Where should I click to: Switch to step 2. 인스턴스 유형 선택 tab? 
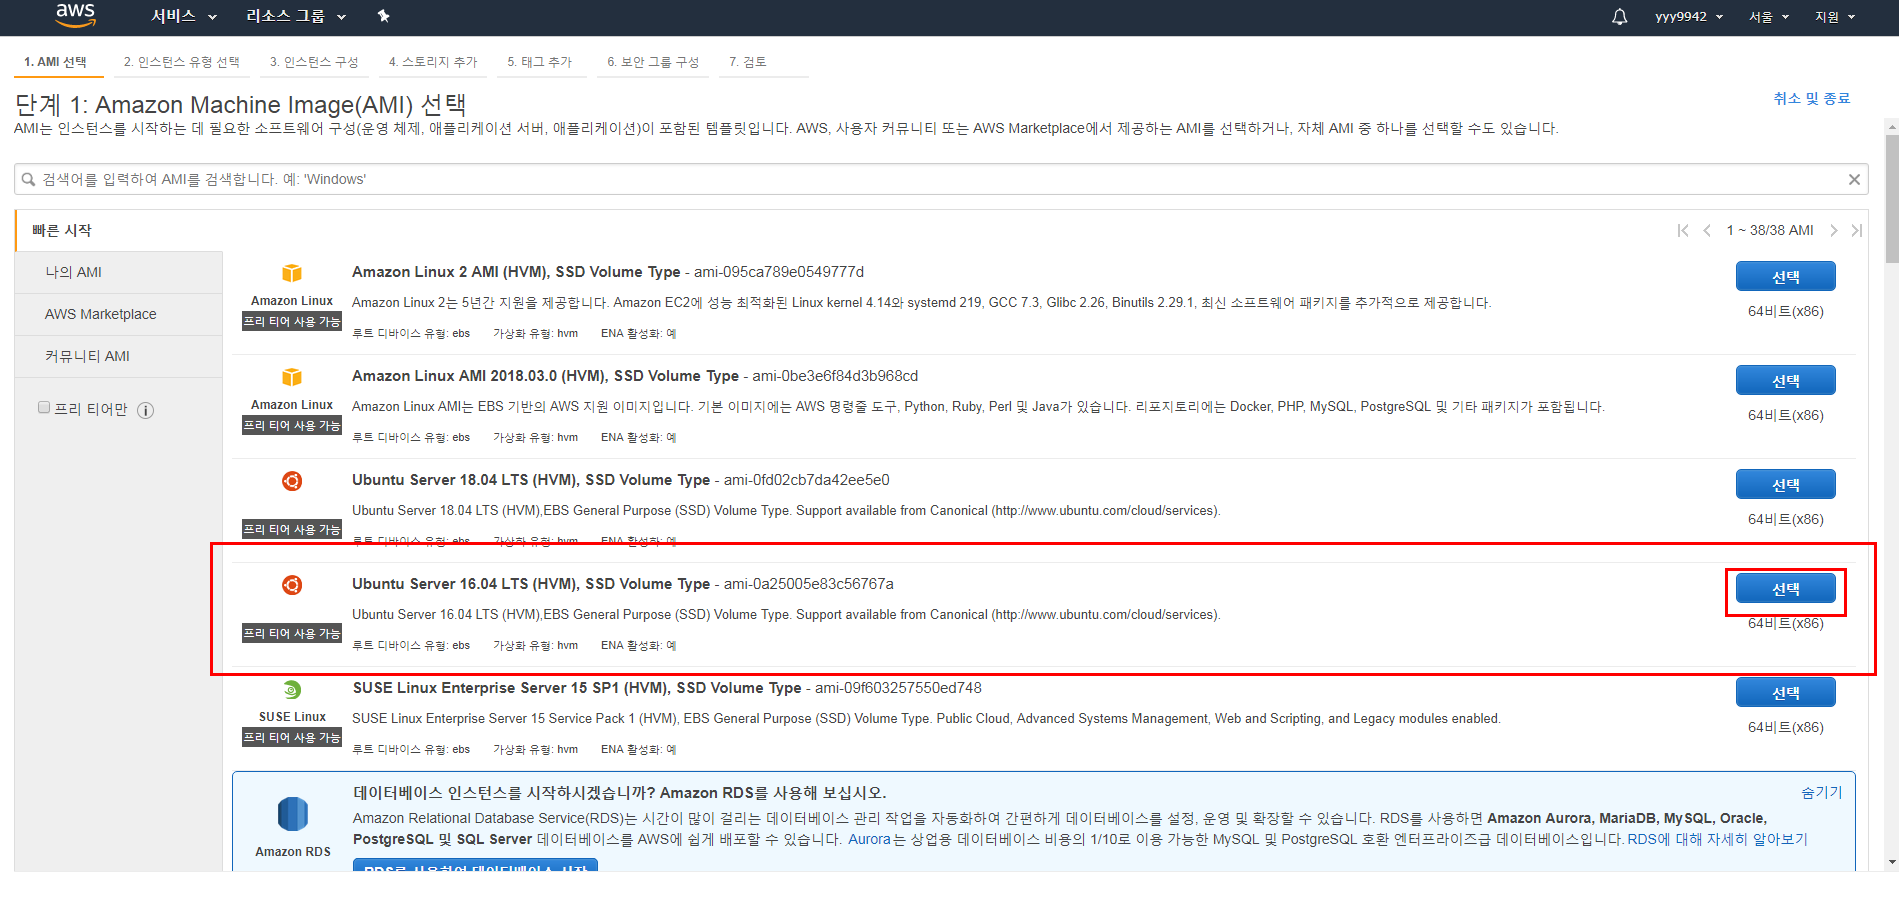182,62
